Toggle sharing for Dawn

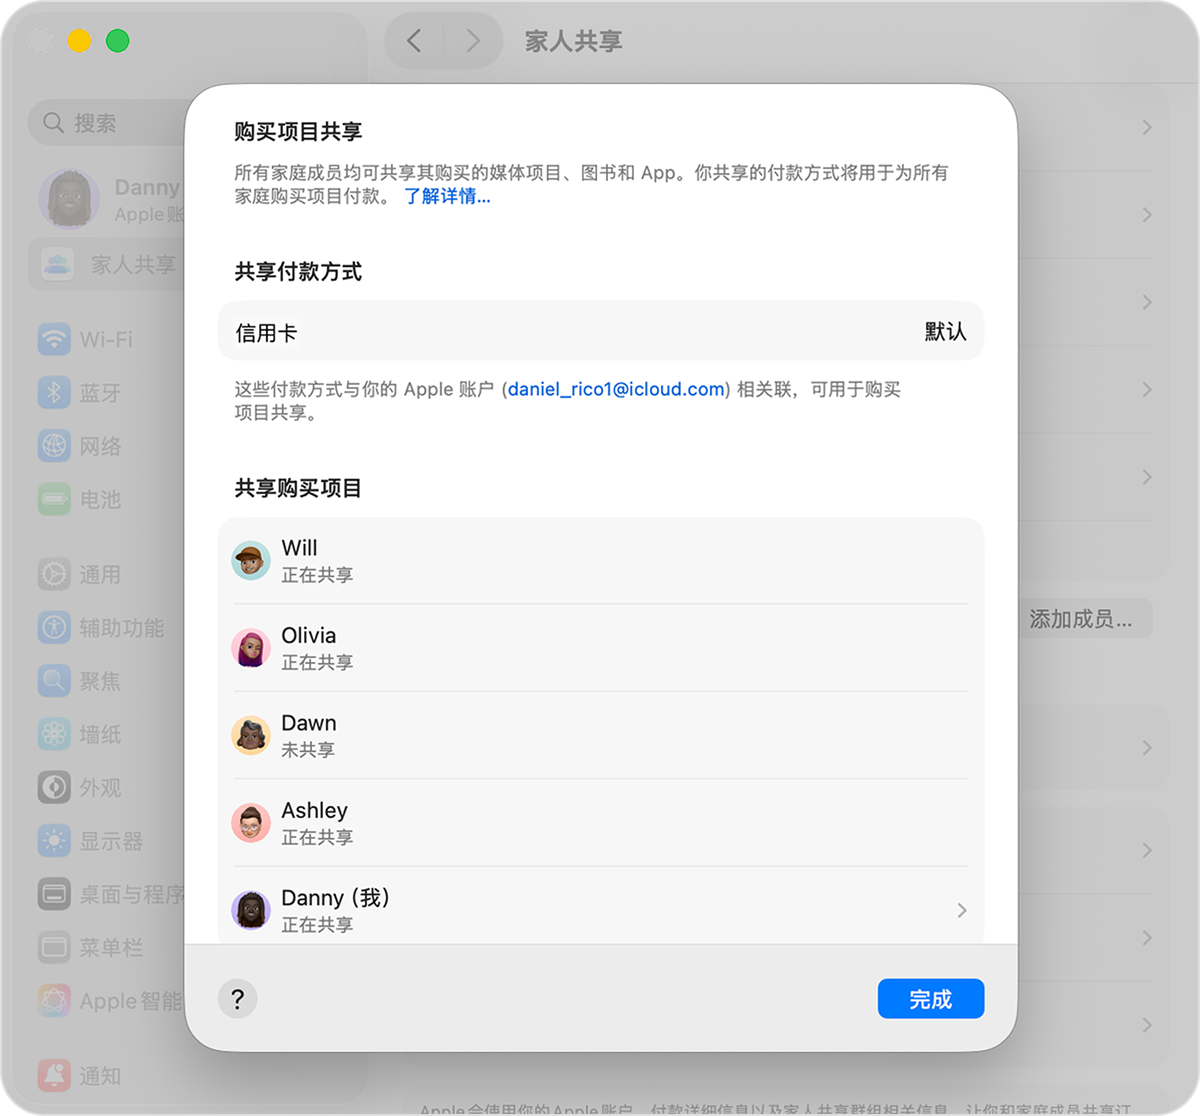tap(600, 735)
